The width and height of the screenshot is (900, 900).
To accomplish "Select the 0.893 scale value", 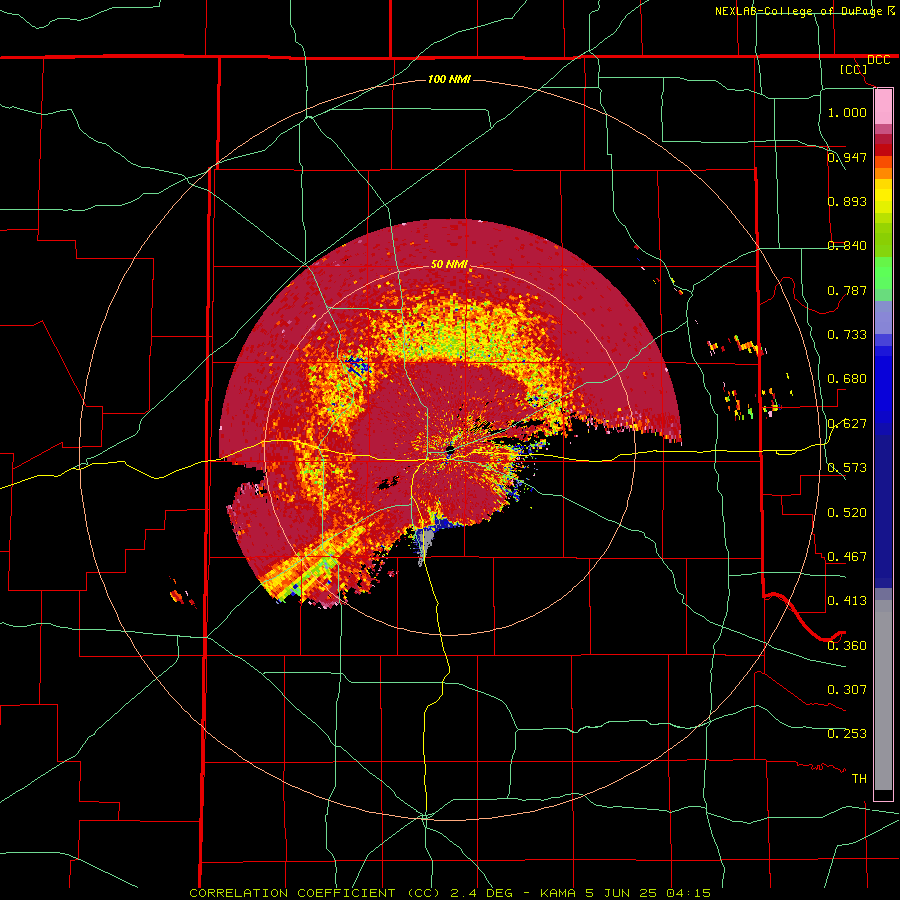I will (847, 201).
